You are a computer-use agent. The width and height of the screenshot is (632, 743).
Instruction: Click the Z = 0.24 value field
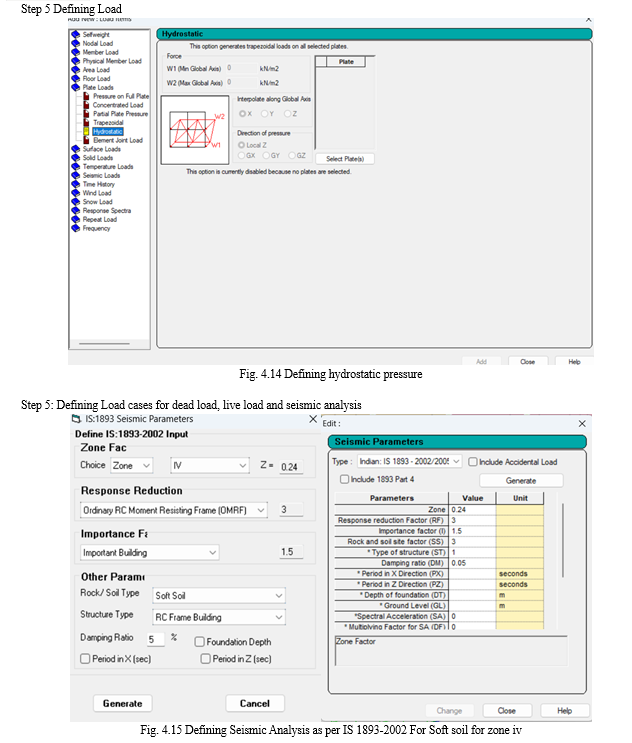point(291,467)
